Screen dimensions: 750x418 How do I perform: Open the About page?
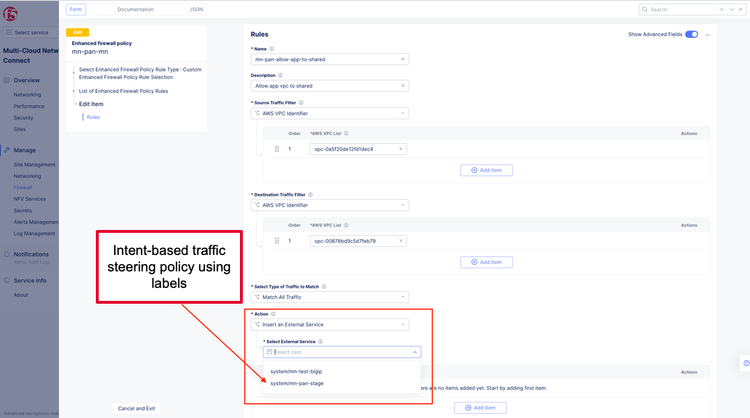[21, 295]
